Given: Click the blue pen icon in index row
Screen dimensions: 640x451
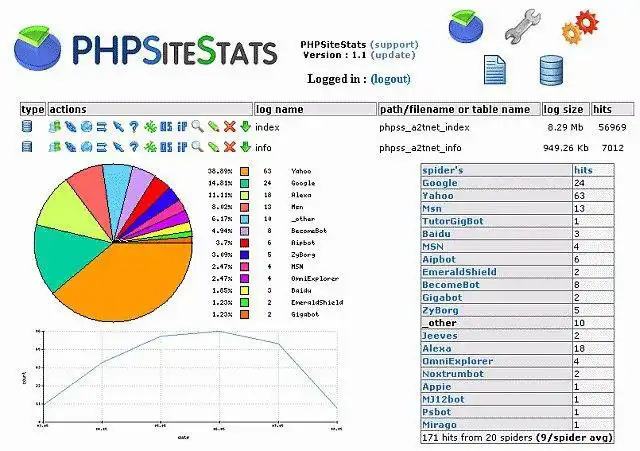Looking at the screenshot, I should pyautogui.click(x=71, y=127).
